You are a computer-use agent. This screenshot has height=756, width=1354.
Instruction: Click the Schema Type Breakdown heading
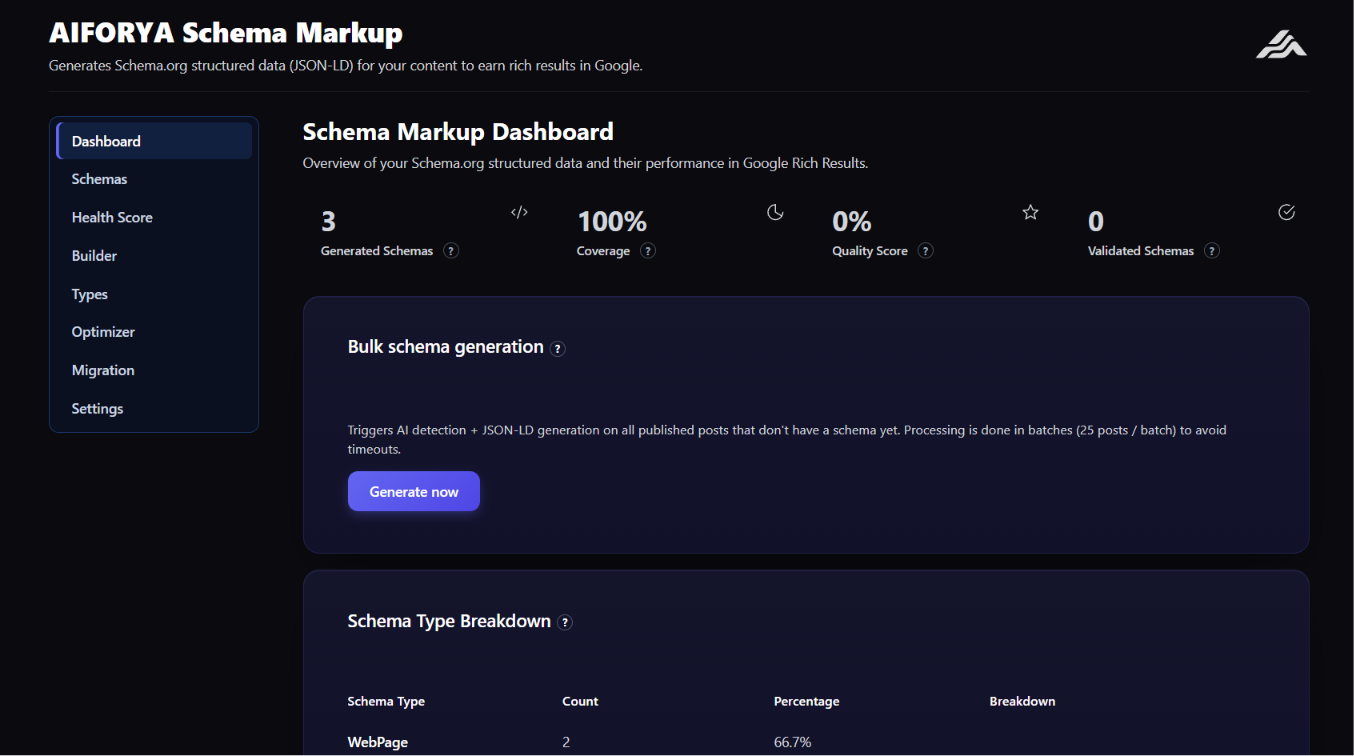coord(449,621)
